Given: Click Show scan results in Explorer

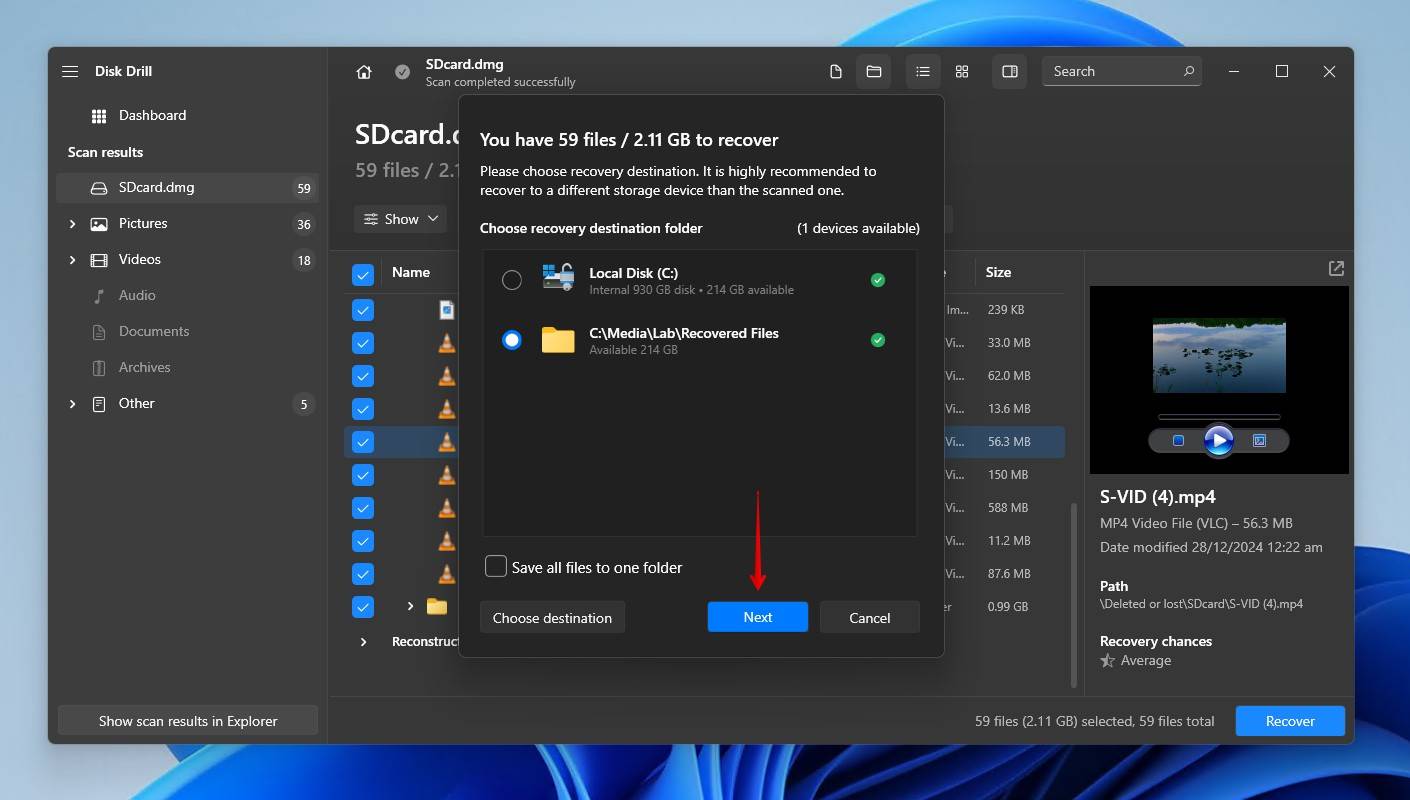Looking at the screenshot, I should pyautogui.click(x=188, y=721).
